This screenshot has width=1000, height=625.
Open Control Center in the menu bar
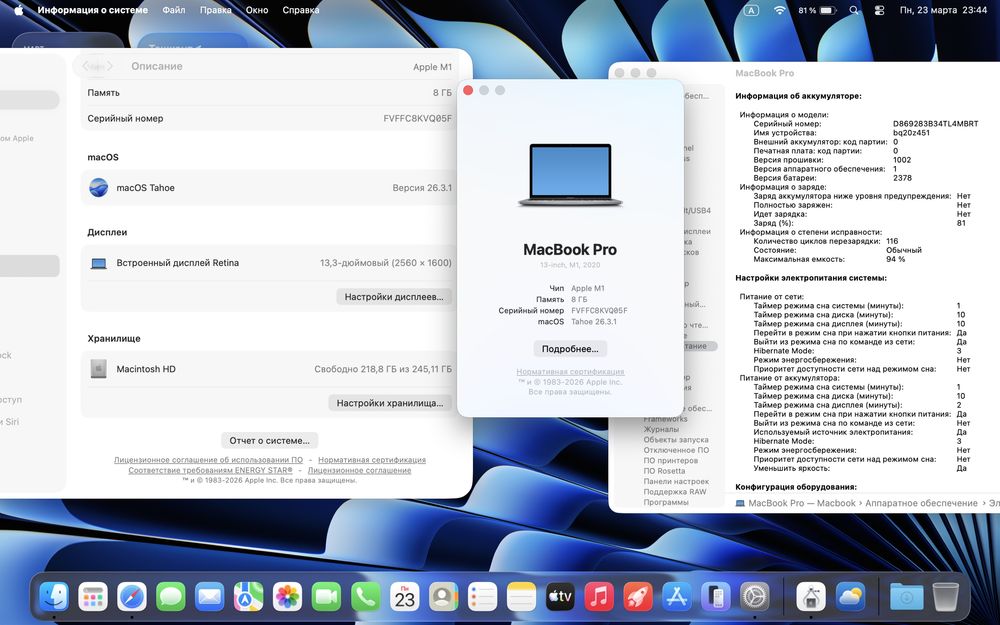879,10
